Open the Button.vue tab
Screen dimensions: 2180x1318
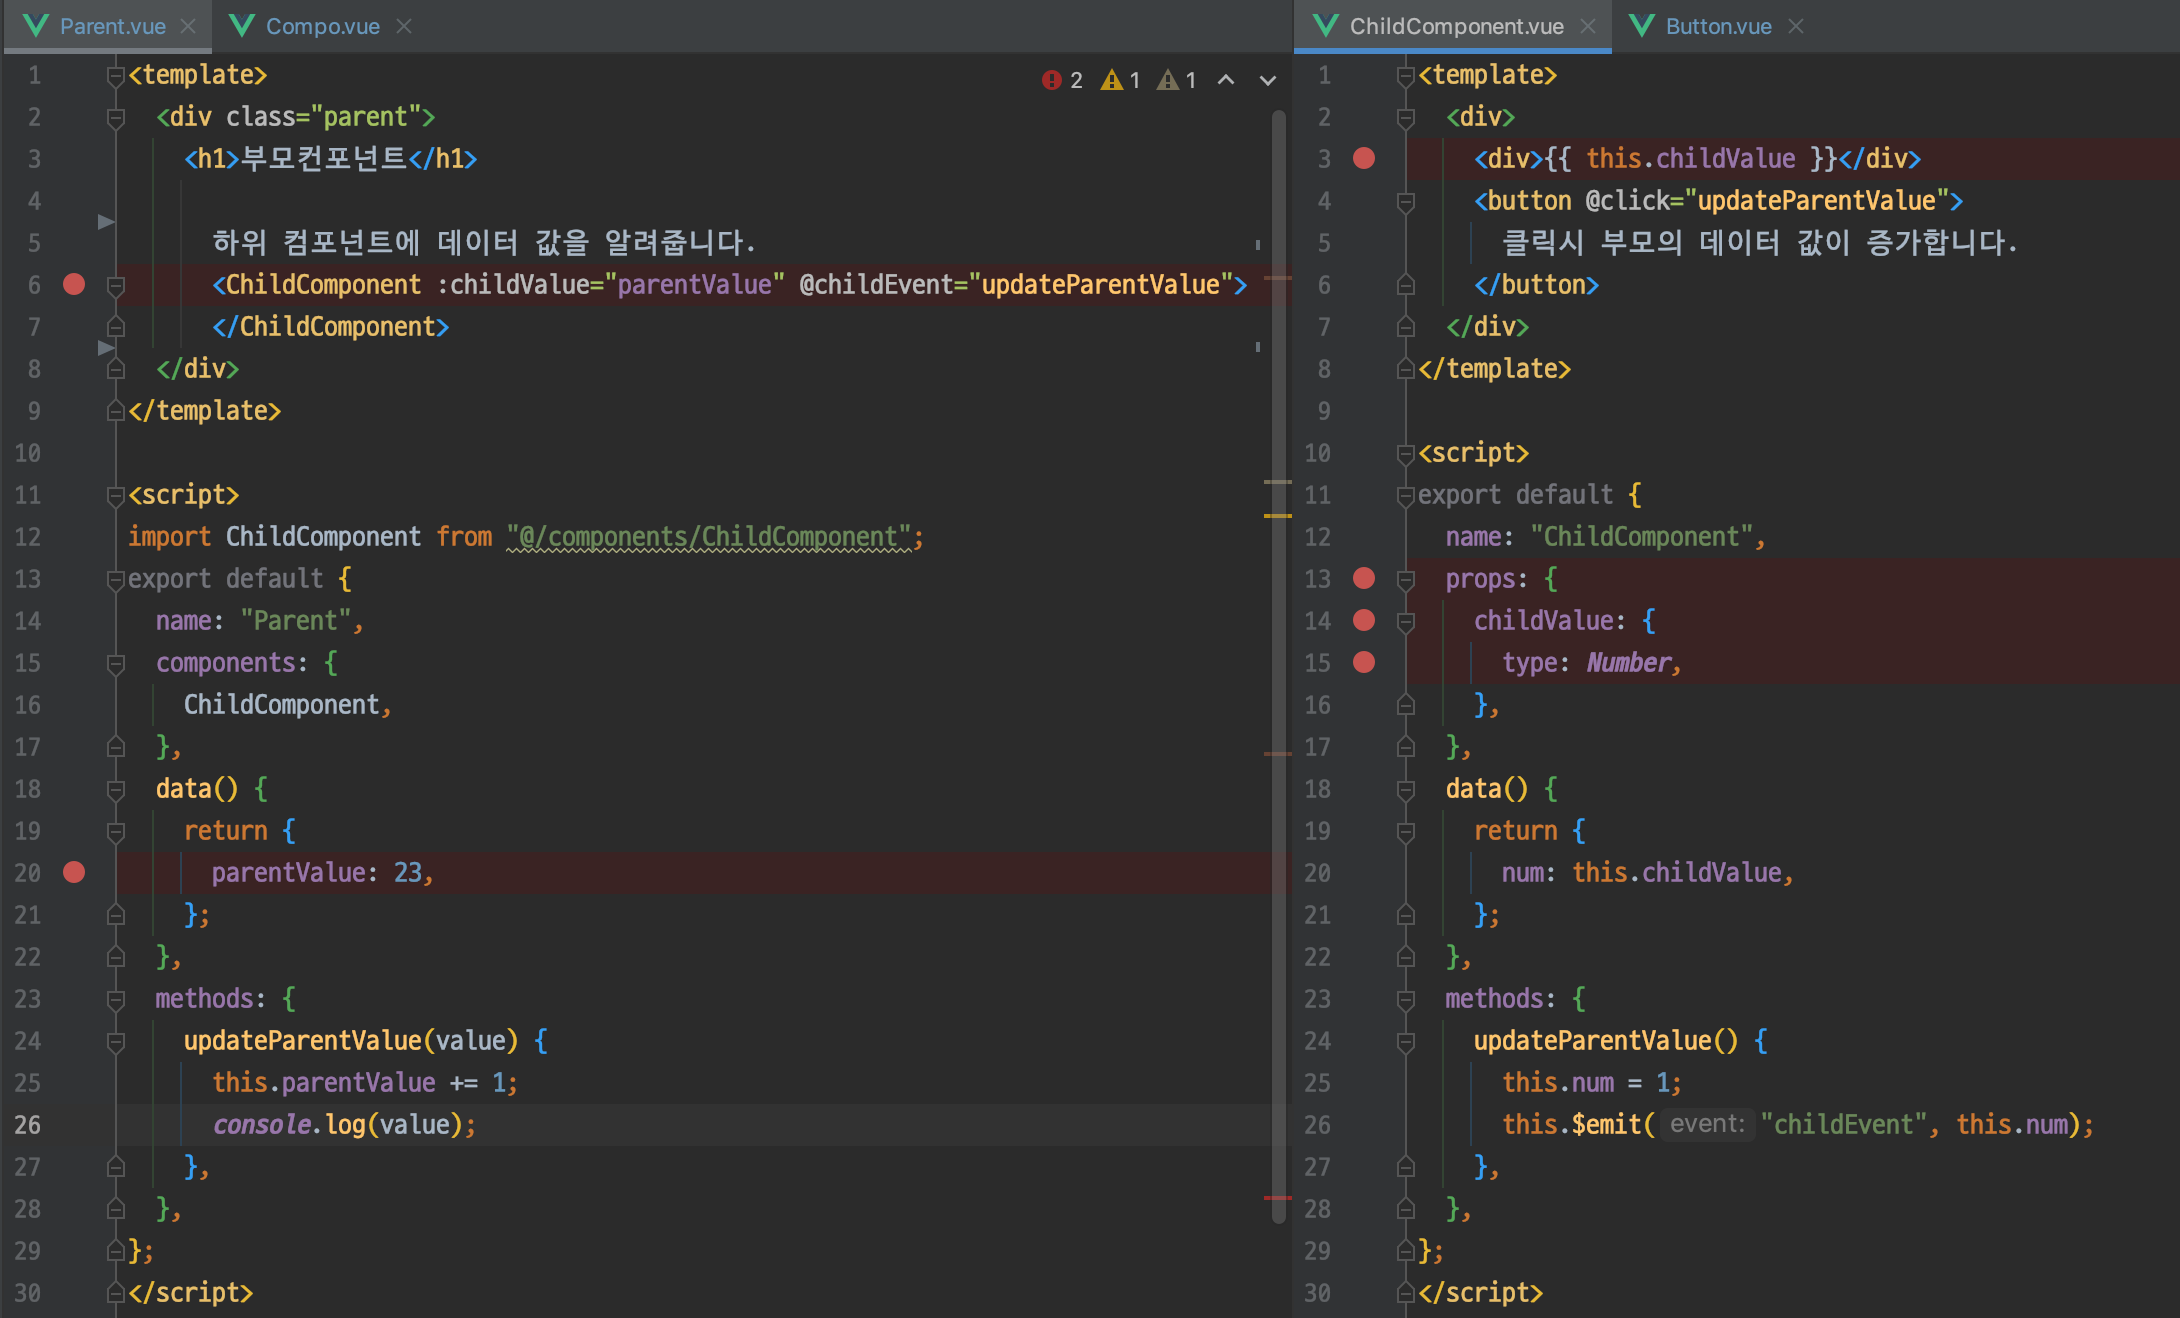1718,26
